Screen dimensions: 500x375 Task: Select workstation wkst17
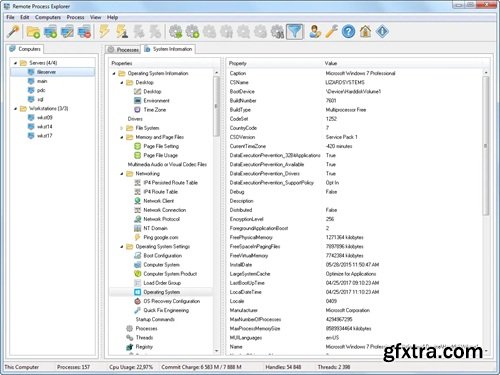click(44, 136)
